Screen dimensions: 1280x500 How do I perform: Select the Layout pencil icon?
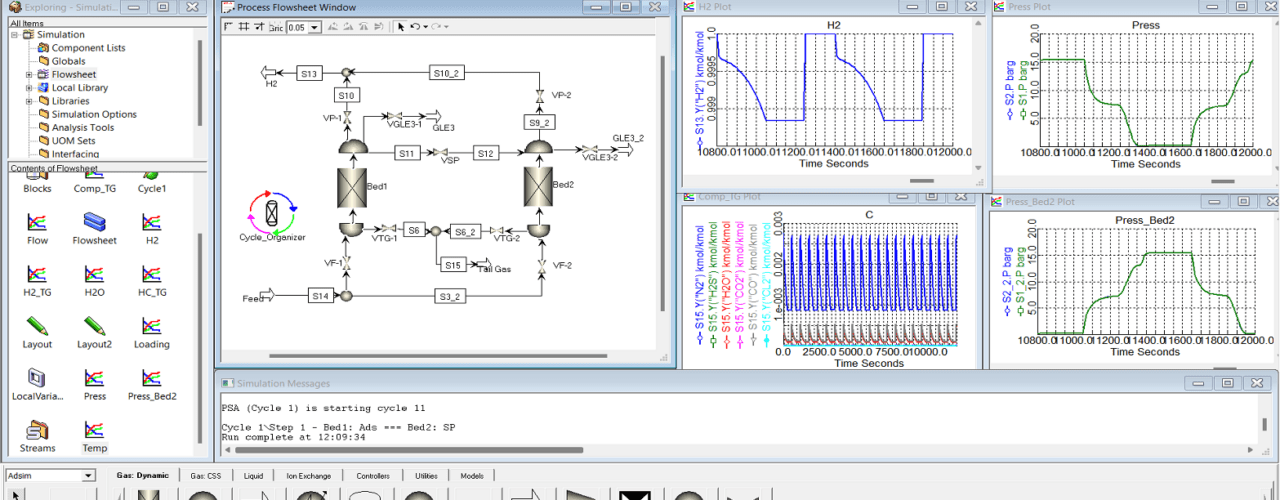click(x=37, y=326)
